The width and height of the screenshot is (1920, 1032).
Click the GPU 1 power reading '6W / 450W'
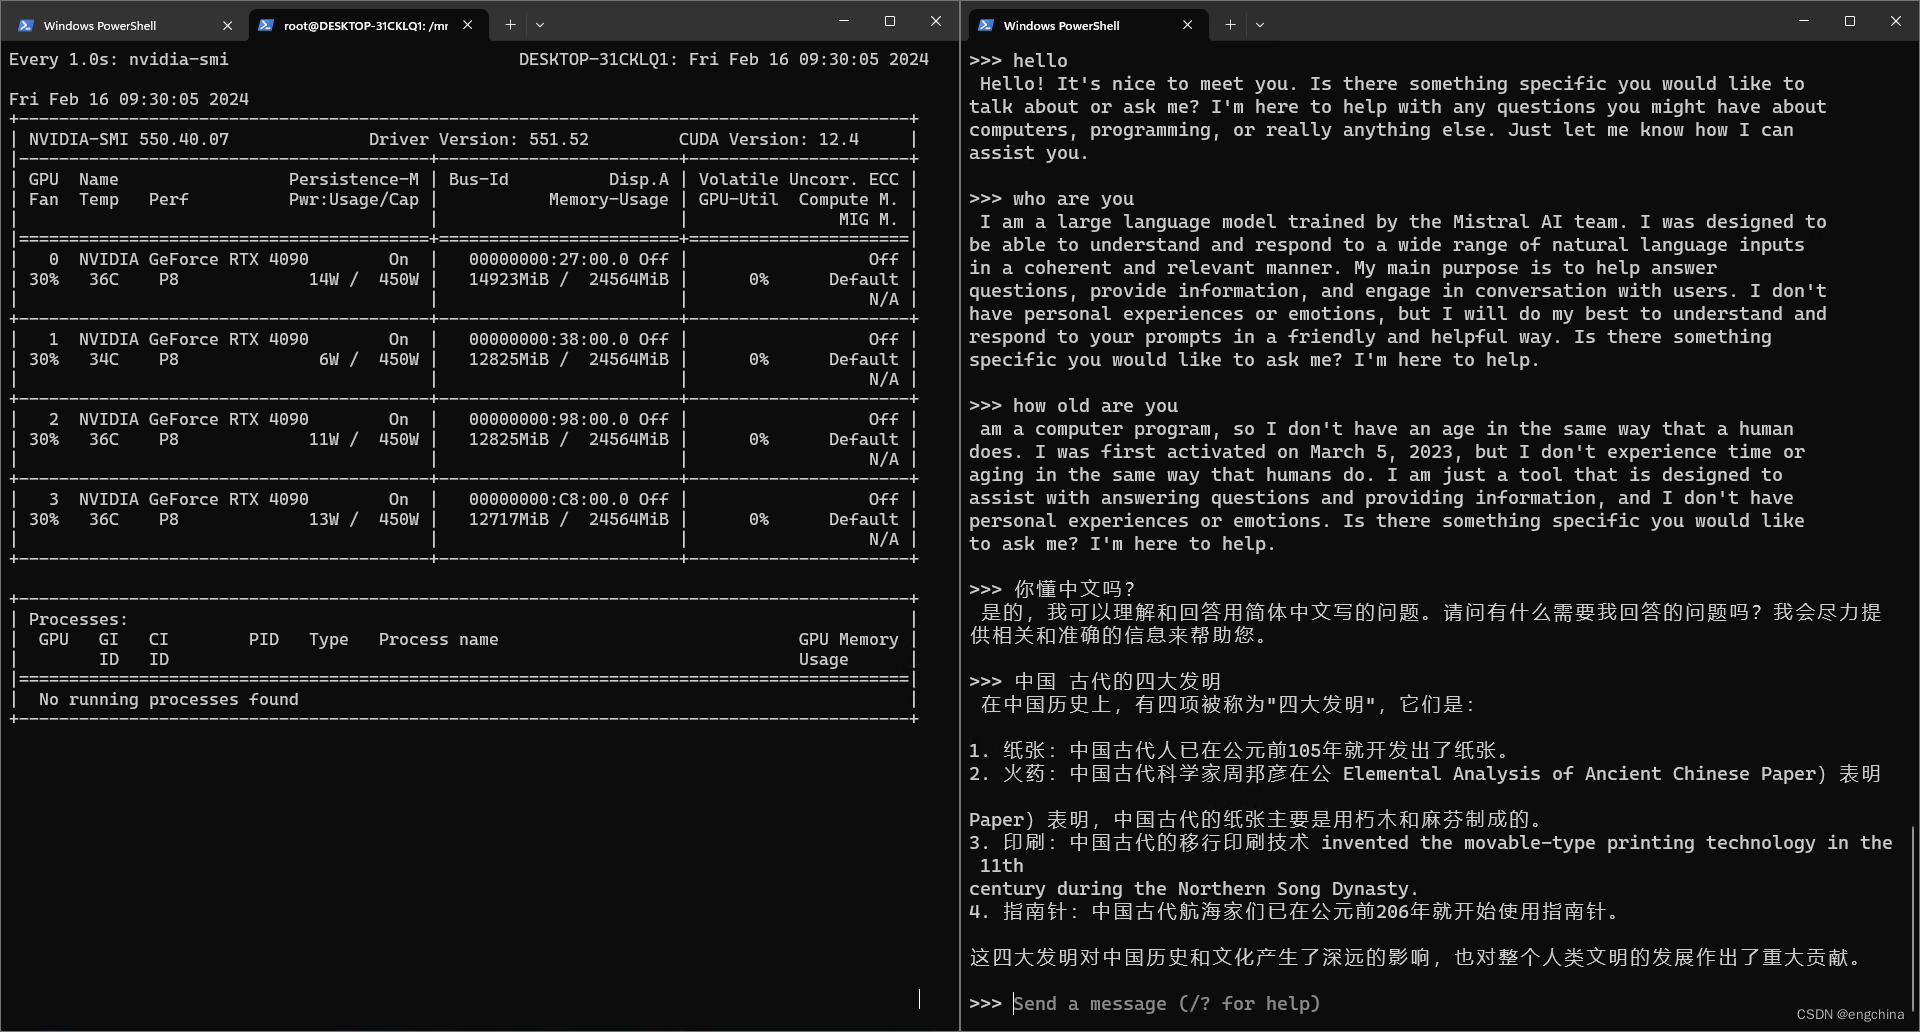368,359
